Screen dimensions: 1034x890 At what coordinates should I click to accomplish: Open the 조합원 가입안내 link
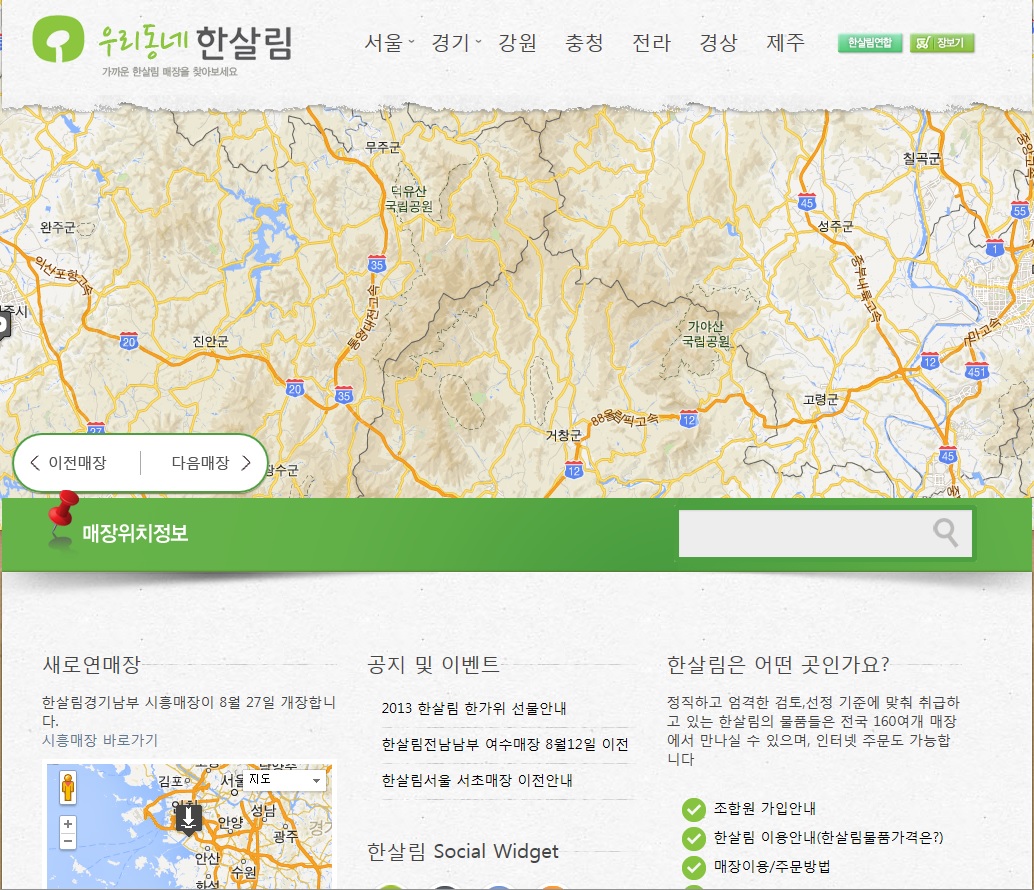click(x=765, y=808)
